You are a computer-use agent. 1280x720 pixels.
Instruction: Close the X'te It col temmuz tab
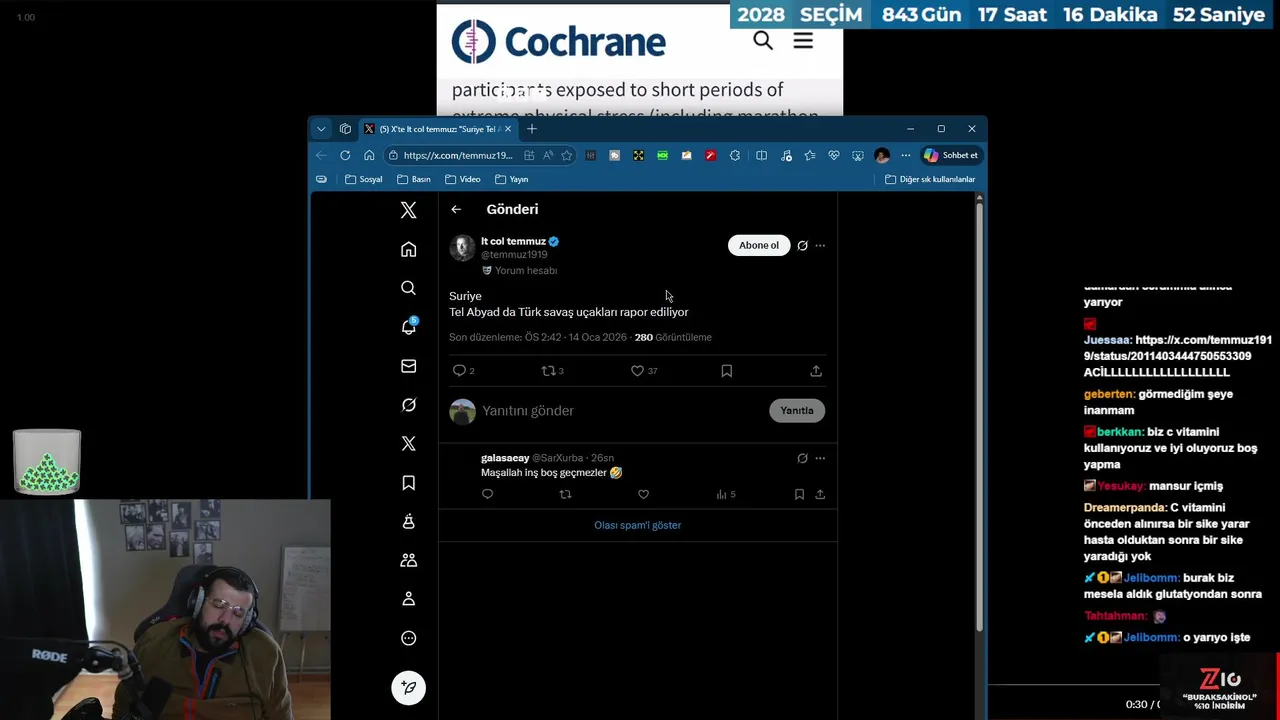point(508,129)
